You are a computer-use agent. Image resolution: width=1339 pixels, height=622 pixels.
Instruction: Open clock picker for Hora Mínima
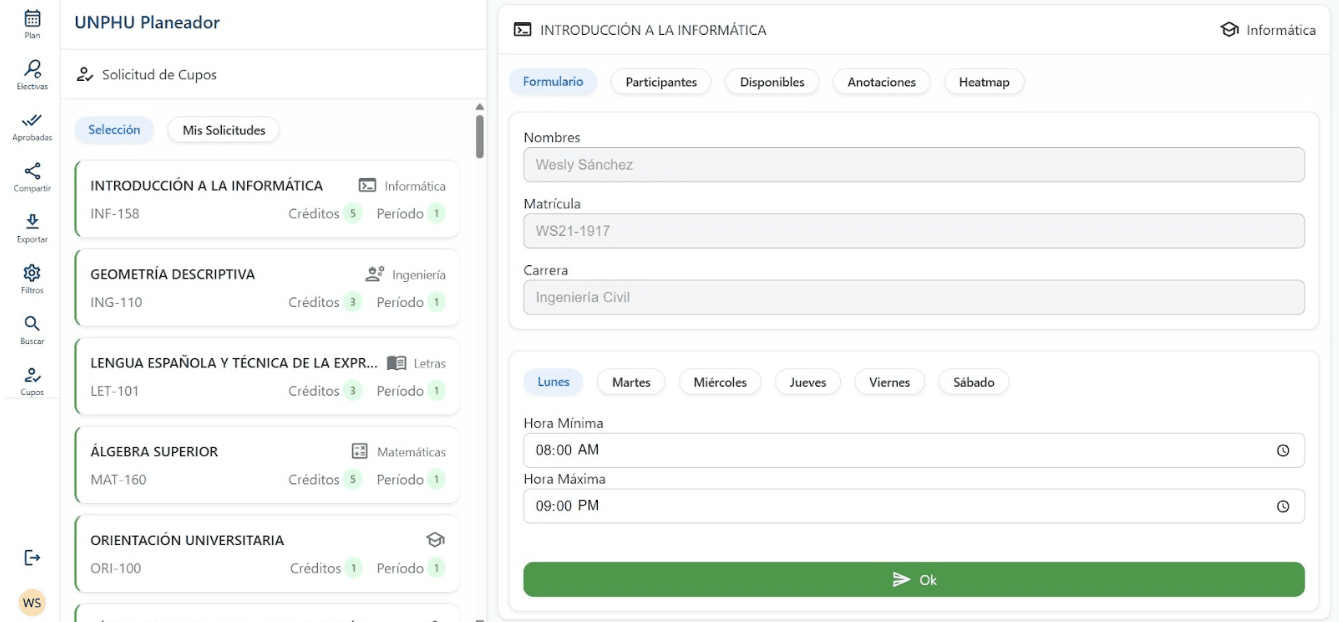point(1283,450)
